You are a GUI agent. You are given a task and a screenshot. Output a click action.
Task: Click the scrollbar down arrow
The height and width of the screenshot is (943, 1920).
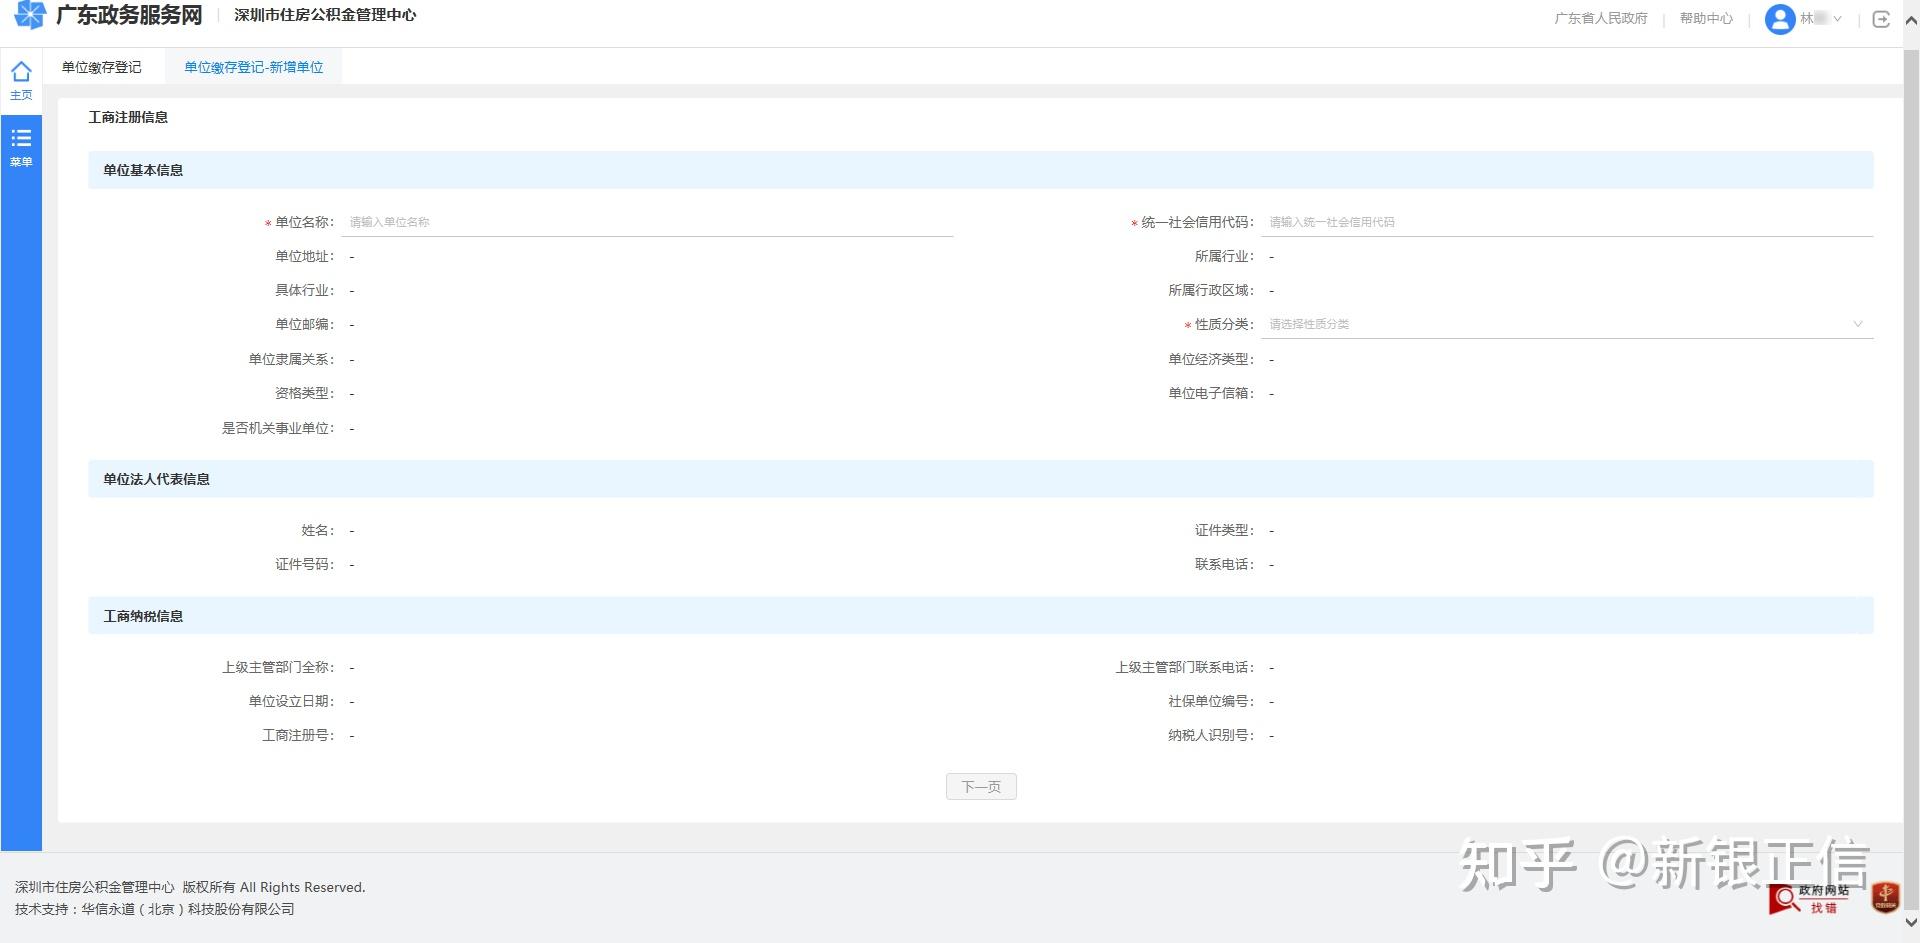pyautogui.click(x=1911, y=923)
